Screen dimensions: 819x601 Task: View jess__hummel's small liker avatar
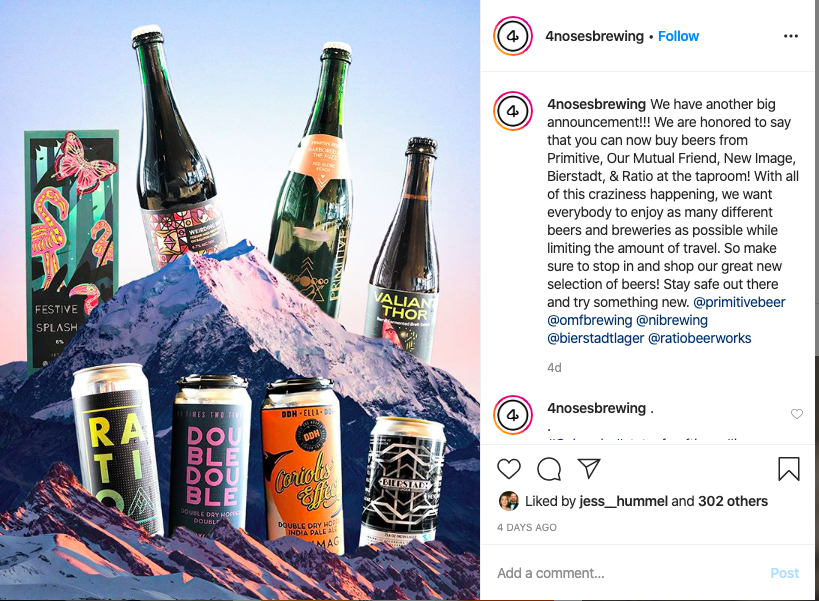coord(509,501)
